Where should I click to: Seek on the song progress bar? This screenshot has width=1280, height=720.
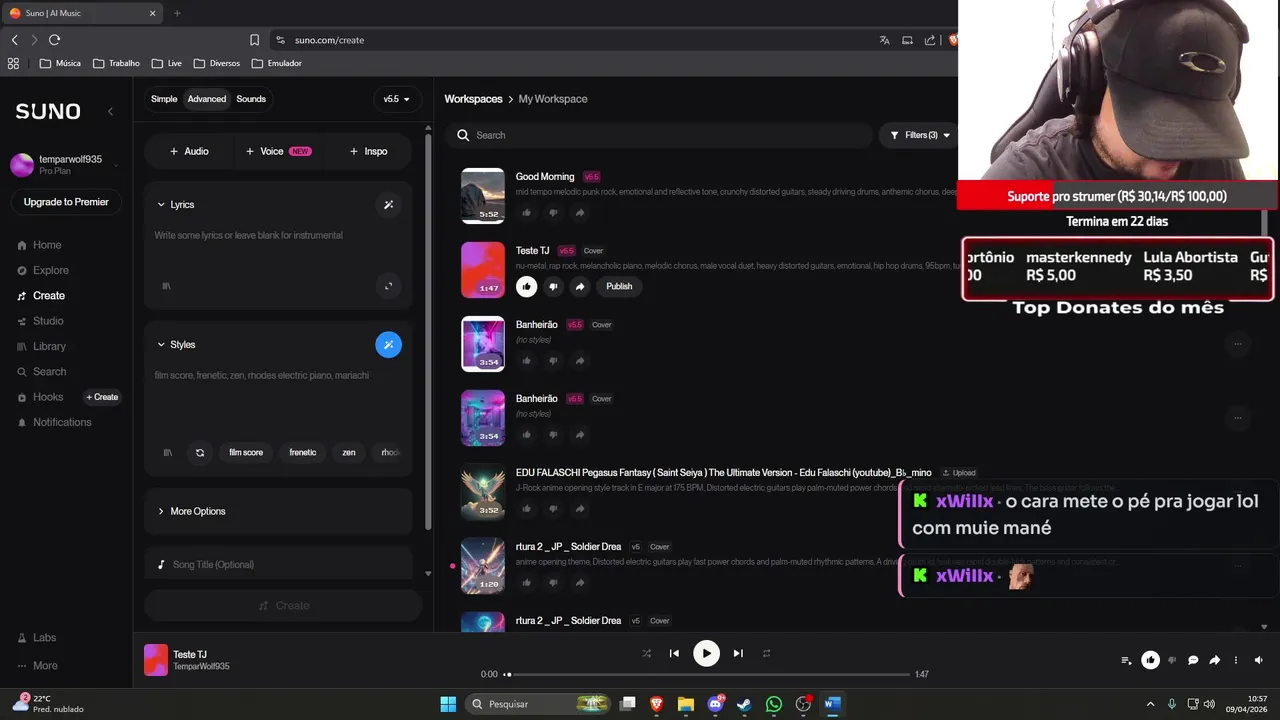(x=708, y=674)
